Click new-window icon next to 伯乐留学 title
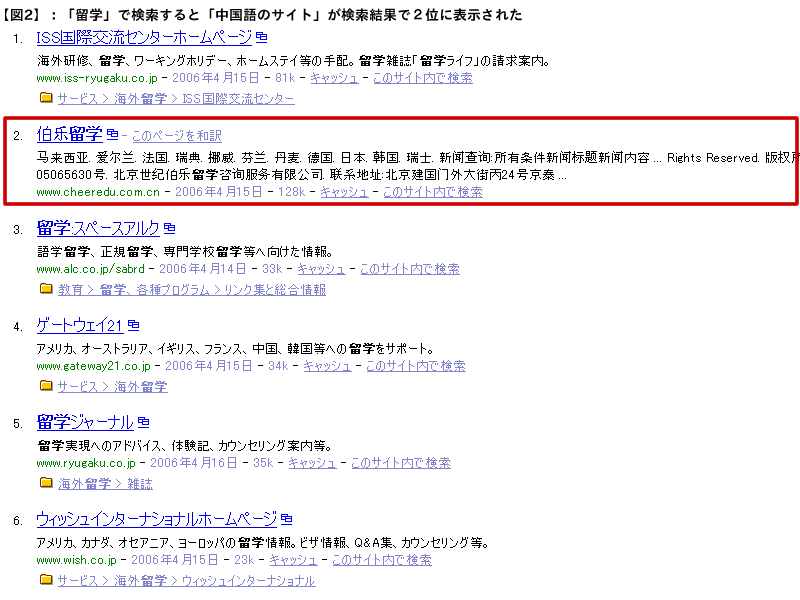 (x=112, y=134)
